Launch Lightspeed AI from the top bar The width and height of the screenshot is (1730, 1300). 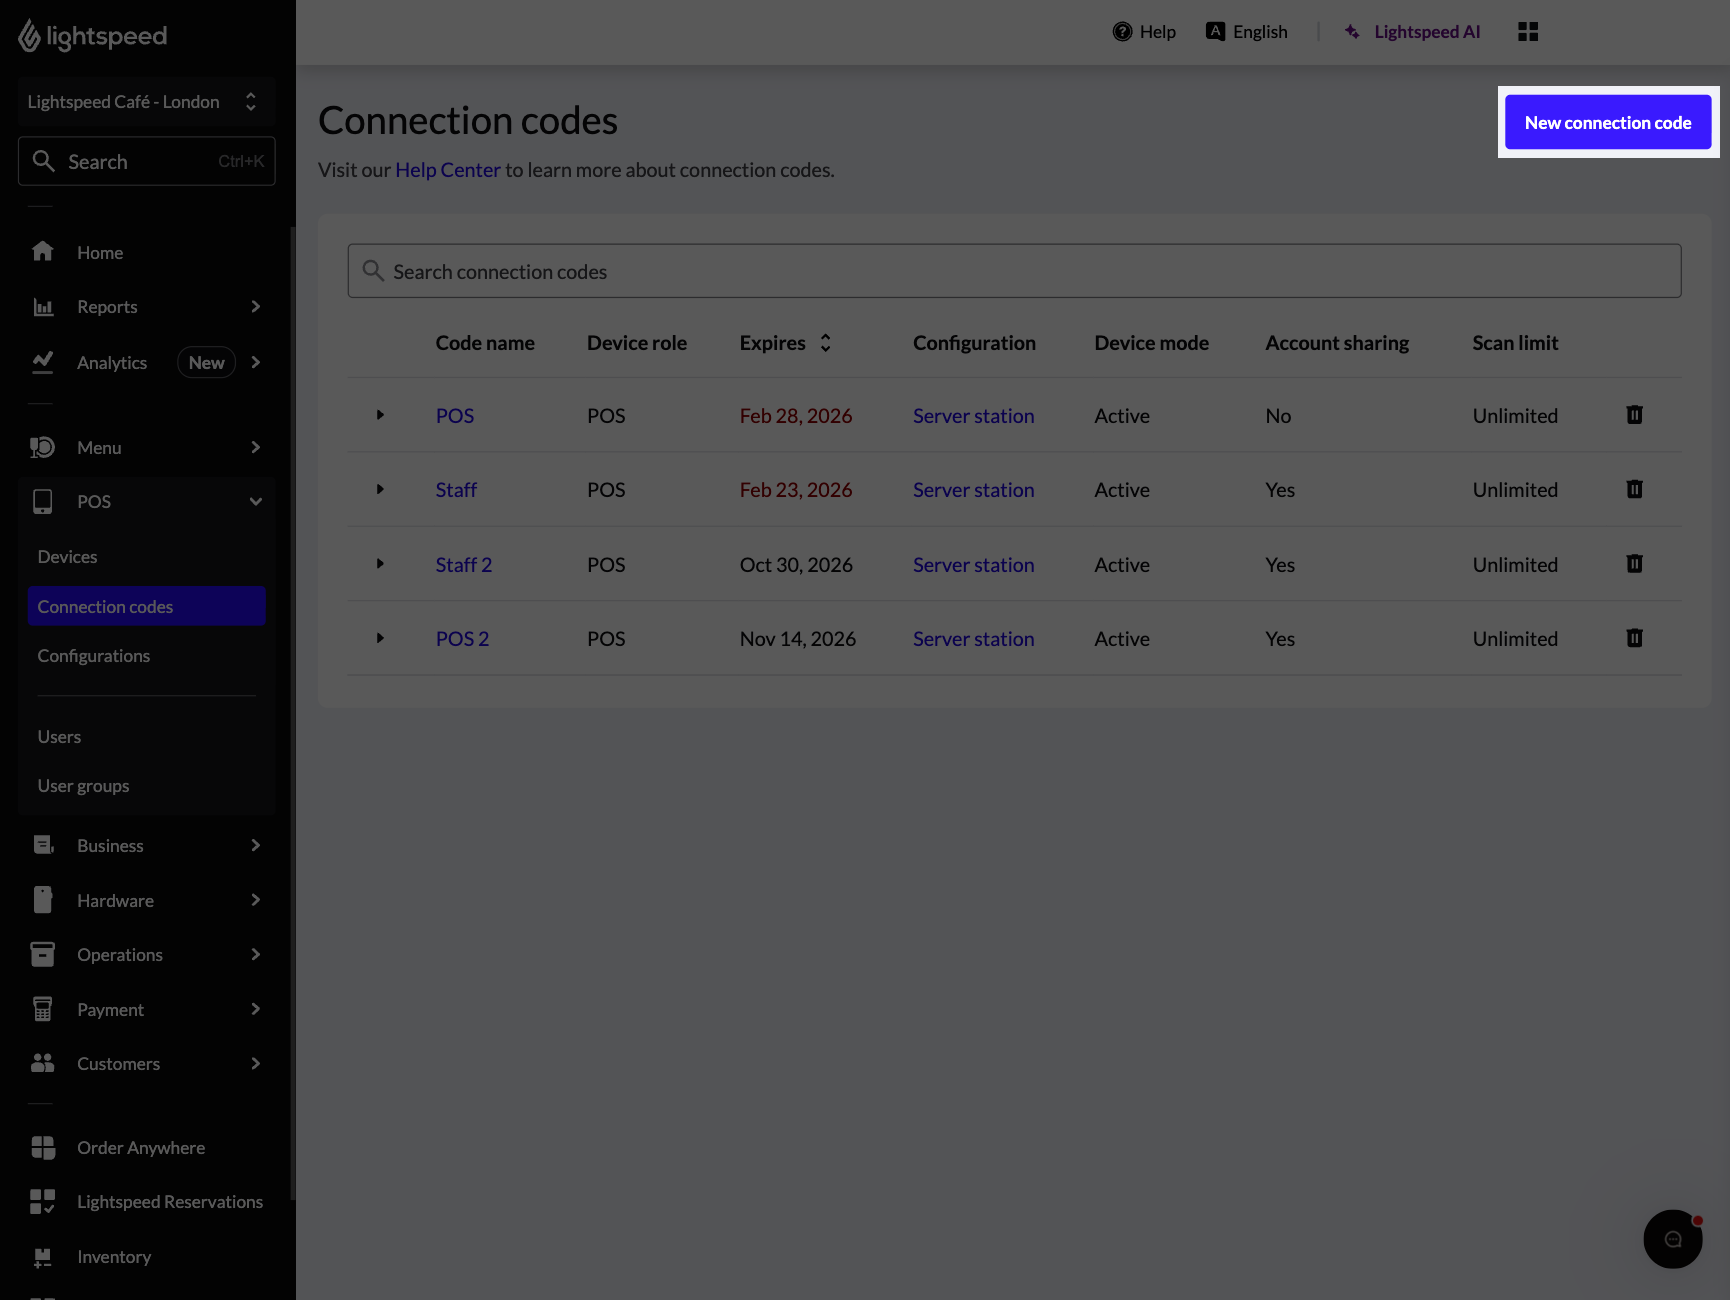(x=1413, y=31)
